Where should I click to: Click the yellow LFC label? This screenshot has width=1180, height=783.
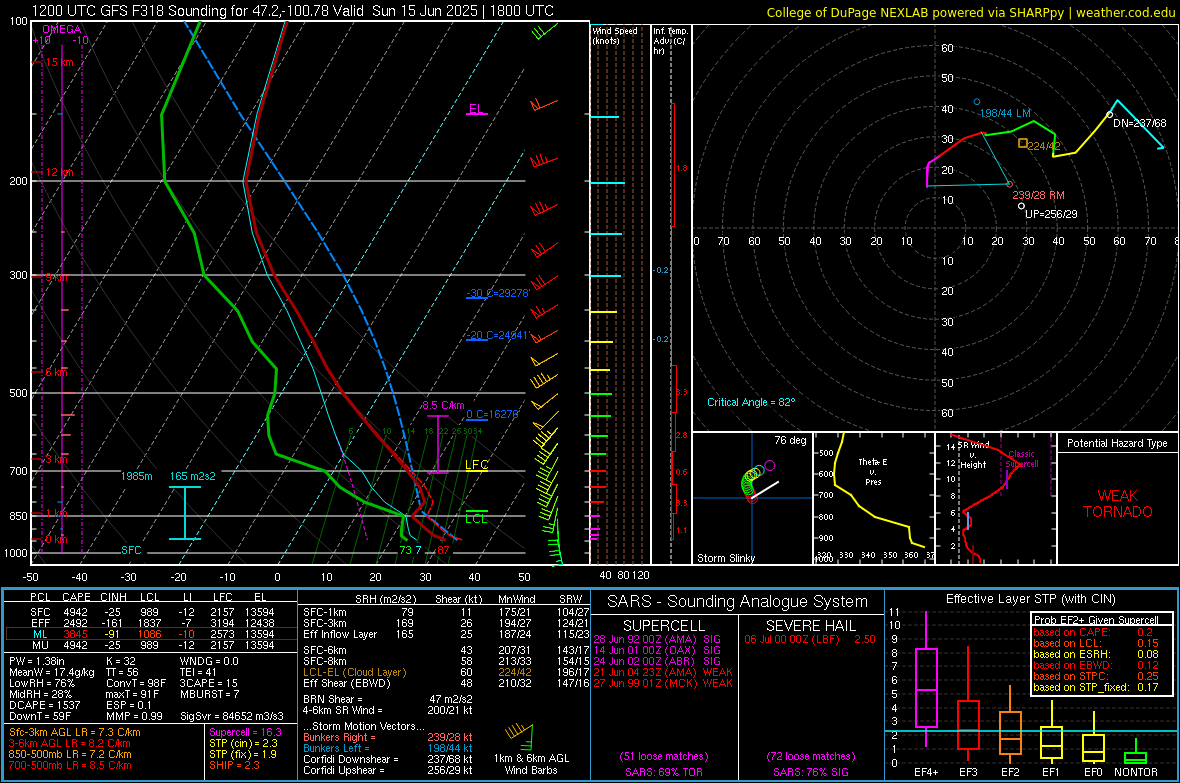tap(476, 465)
